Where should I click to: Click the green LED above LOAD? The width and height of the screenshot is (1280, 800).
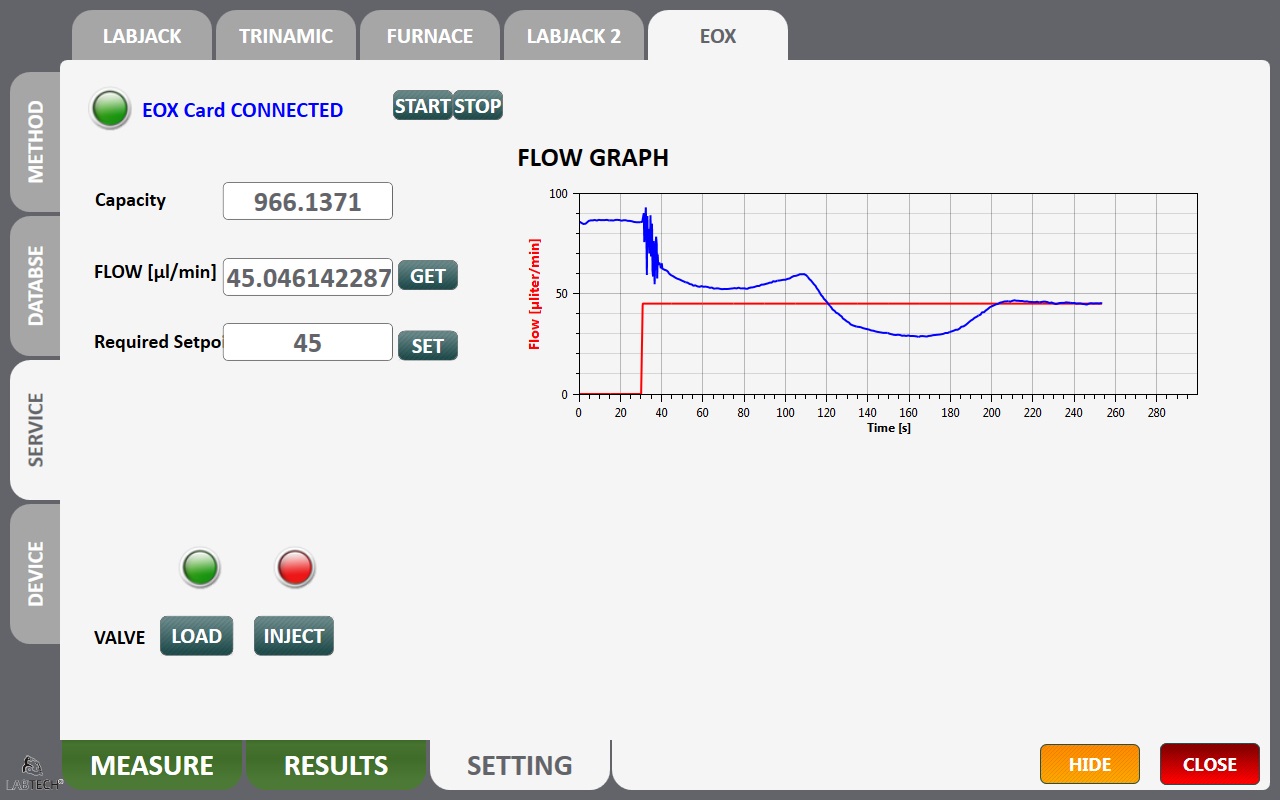(200, 567)
